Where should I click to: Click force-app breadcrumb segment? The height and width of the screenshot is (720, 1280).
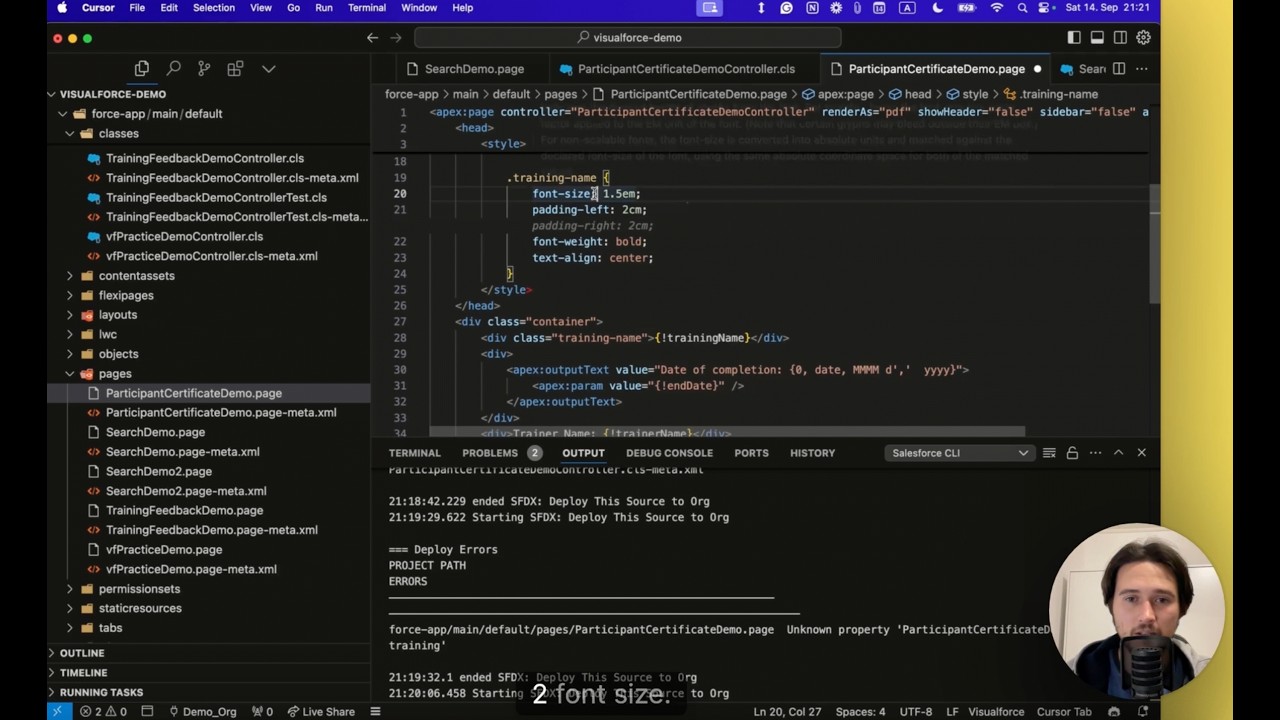[412, 94]
